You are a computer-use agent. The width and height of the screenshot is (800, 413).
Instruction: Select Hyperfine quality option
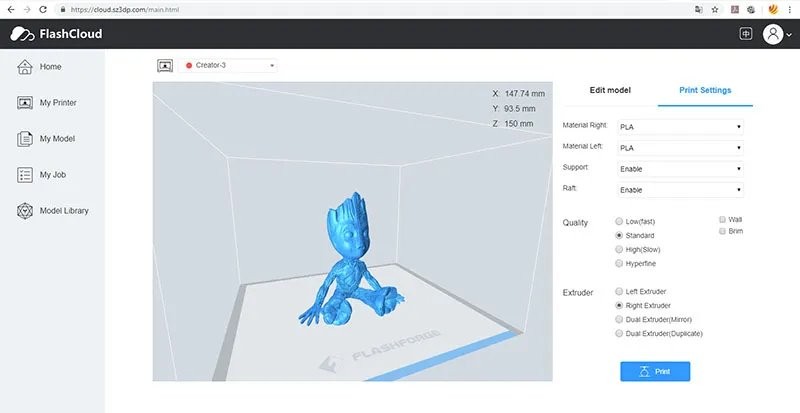click(x=620, y=263)
